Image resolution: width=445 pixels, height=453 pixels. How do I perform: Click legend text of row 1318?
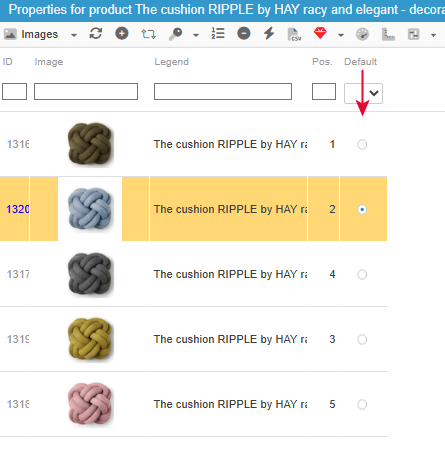tap(230, 404)
